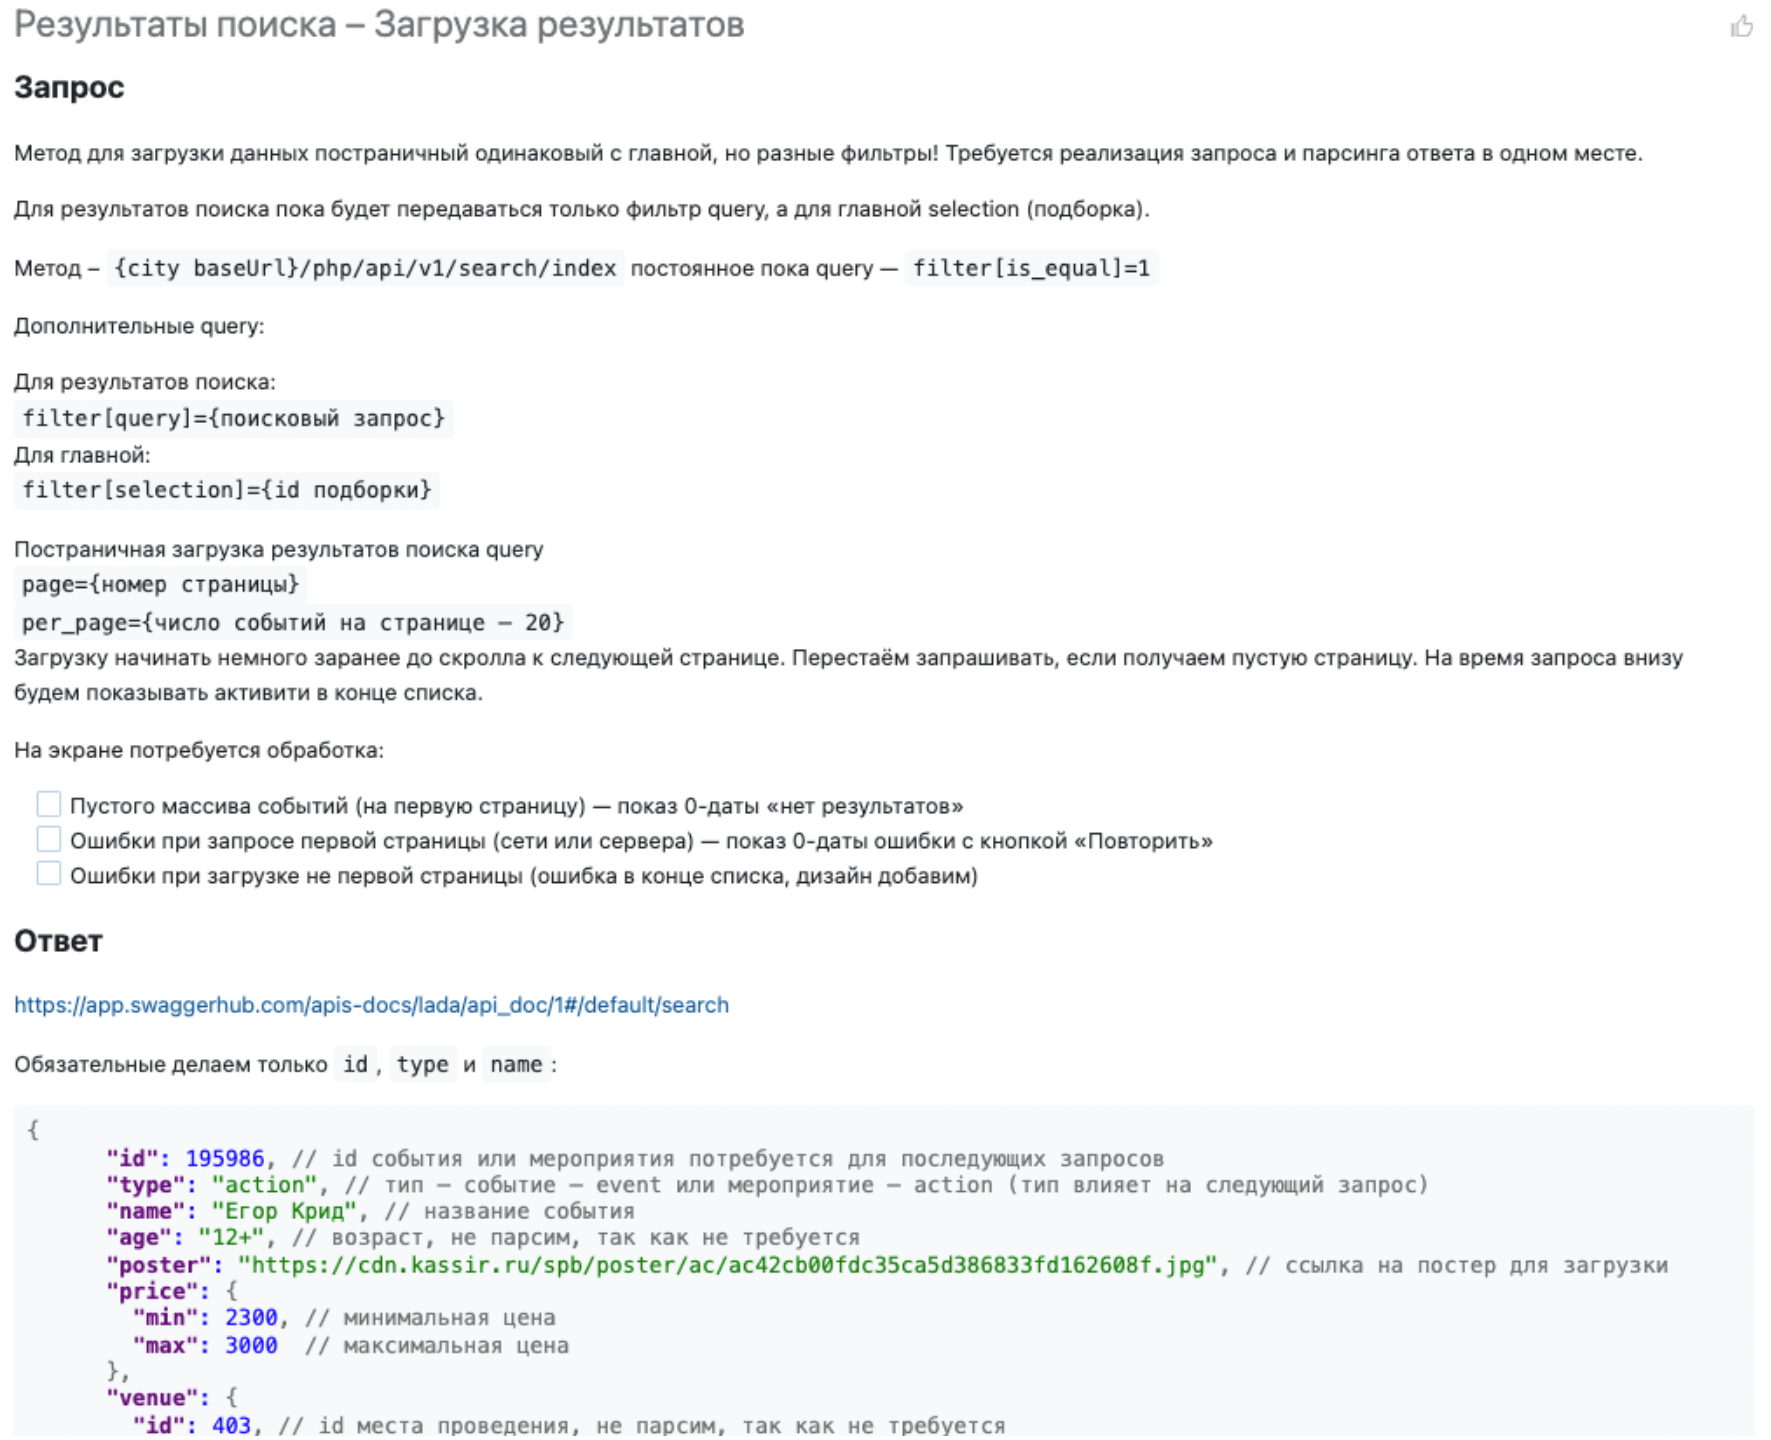Open the swaggerhub api_doc search link
The width and height of the screenshot is (1771, 1440).
pos(371,1005)
